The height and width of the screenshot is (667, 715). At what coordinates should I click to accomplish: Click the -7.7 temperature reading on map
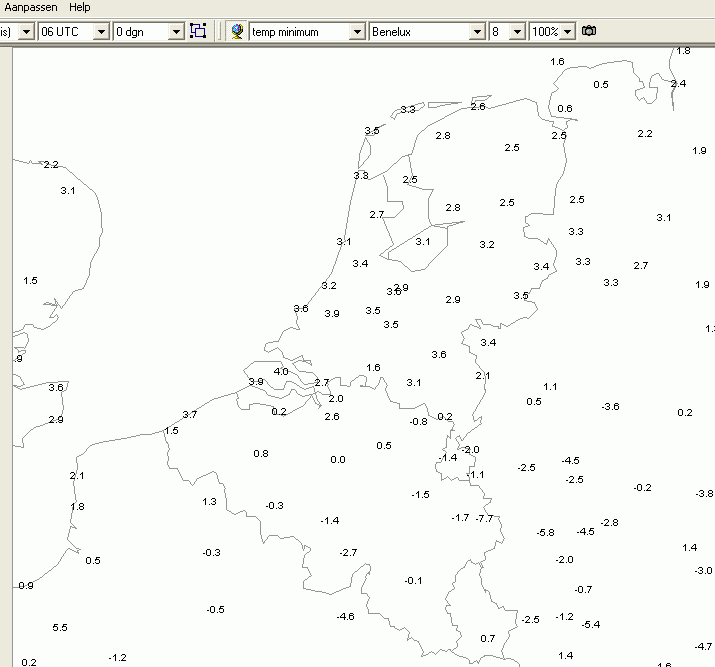pos(484,518)
